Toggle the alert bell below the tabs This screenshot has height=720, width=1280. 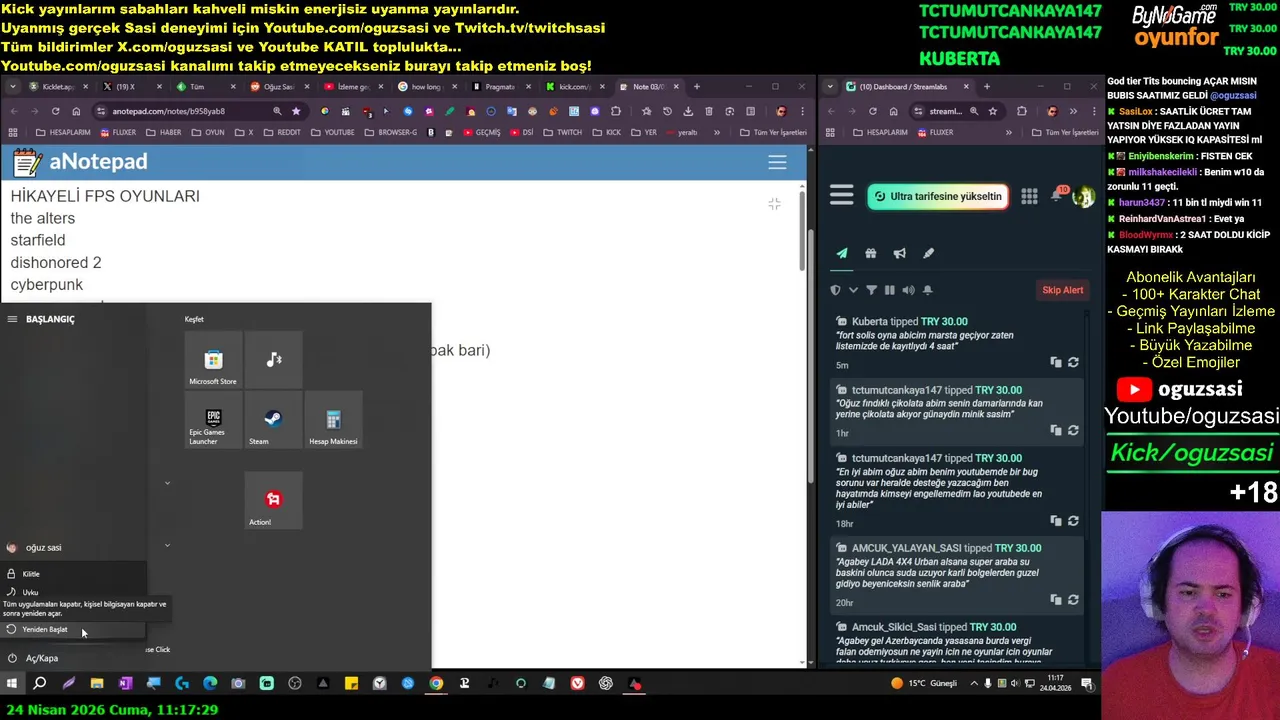(927, 290)
